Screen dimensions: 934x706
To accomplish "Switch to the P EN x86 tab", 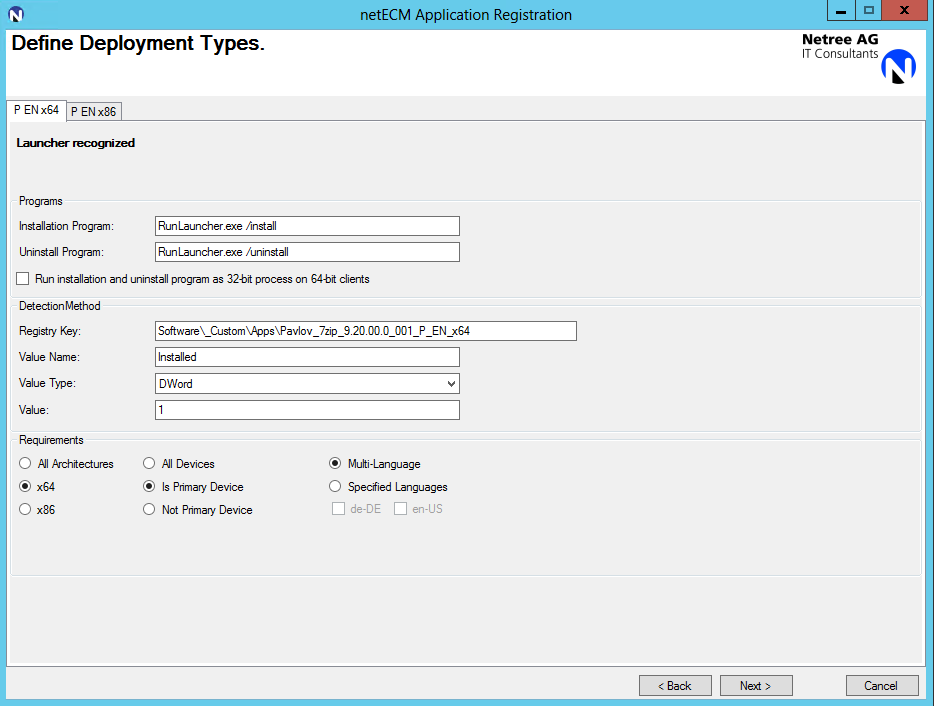I will point(93,111).
